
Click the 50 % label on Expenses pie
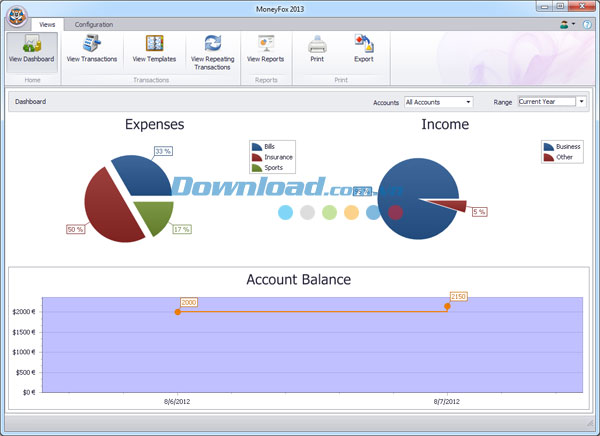[x=75, y=229]
